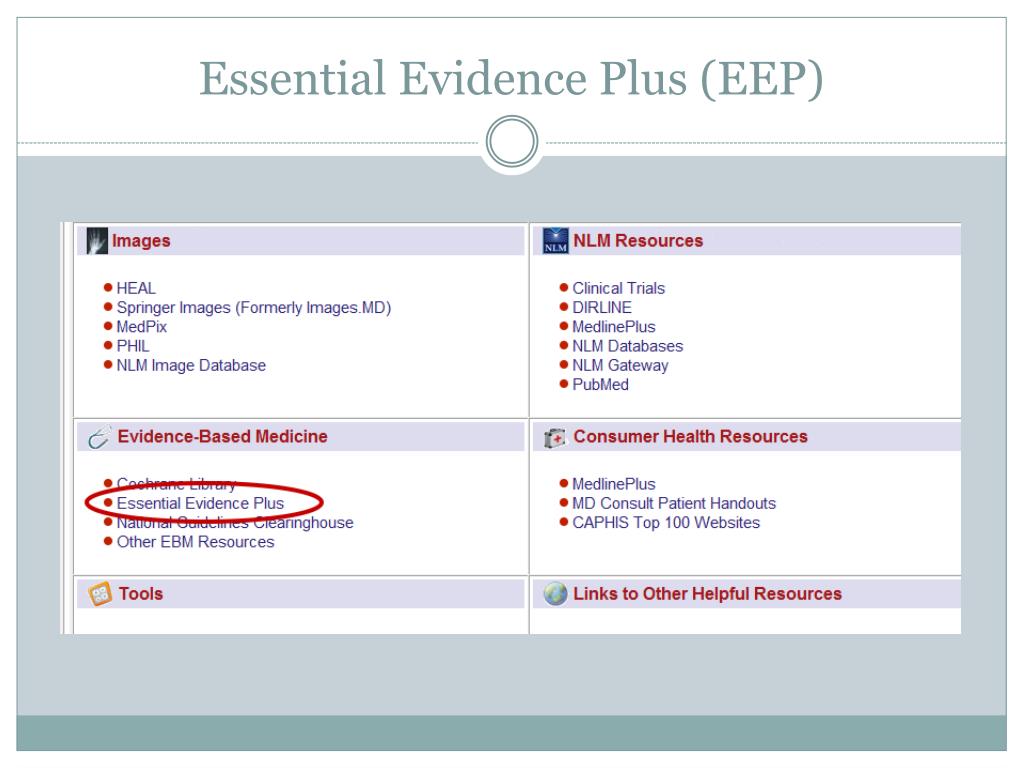This screenshot has height=768, width=1024.
Task: Open MedlinePlus under Consumer Health Resources
Action: [614, 484]
